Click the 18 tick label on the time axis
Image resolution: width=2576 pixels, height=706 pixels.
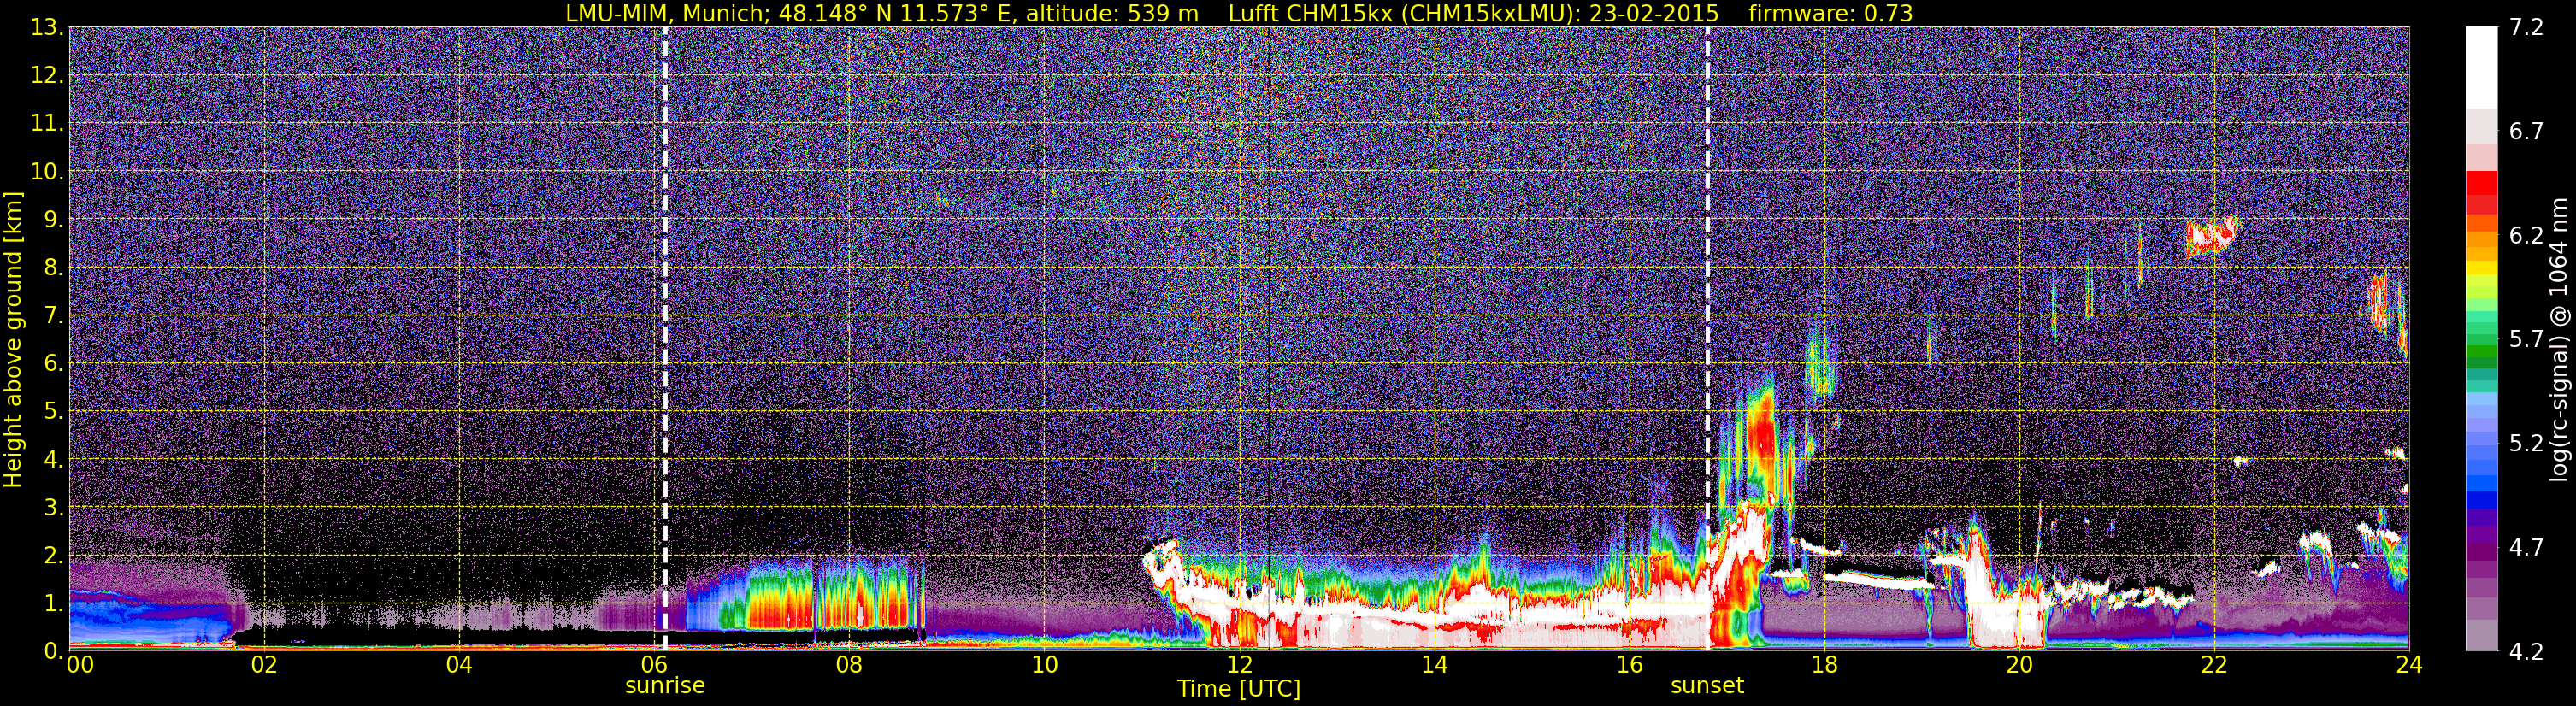1824,665
